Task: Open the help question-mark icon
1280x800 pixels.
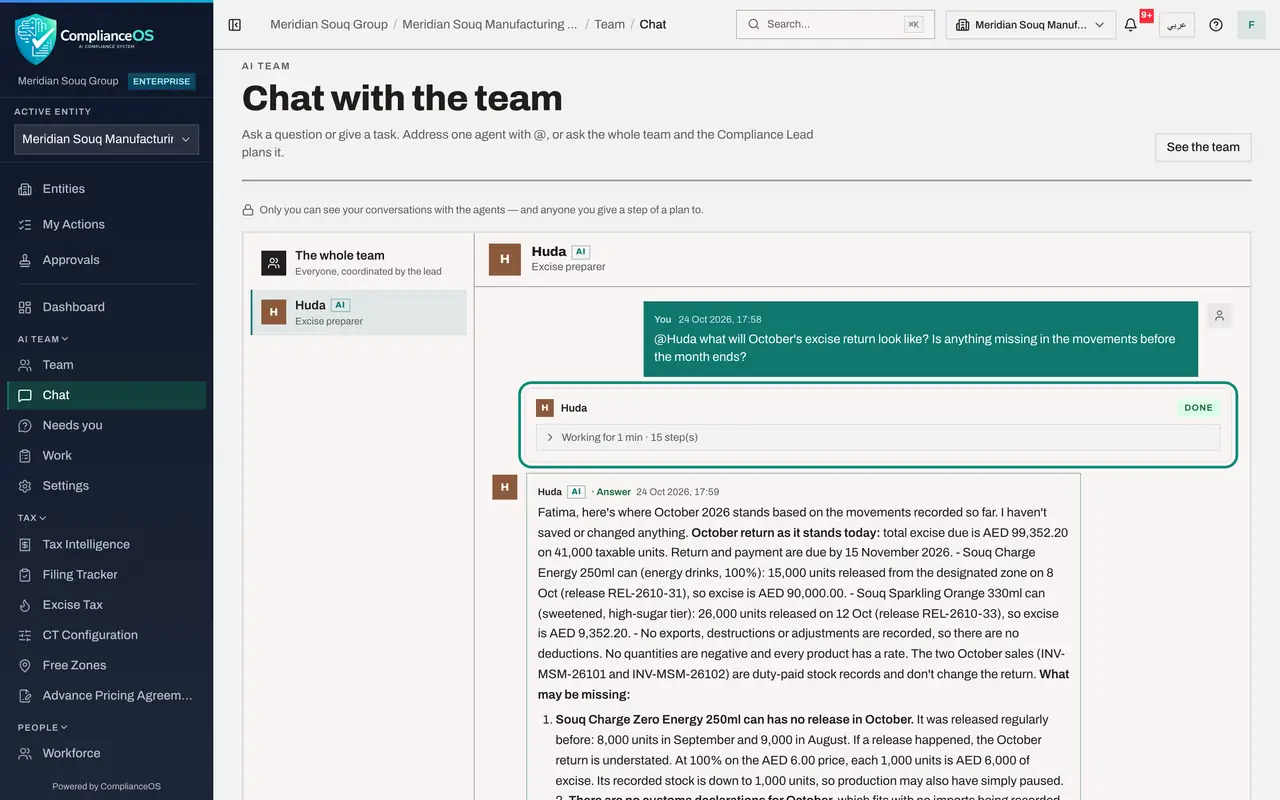Action: [1216, 25]
